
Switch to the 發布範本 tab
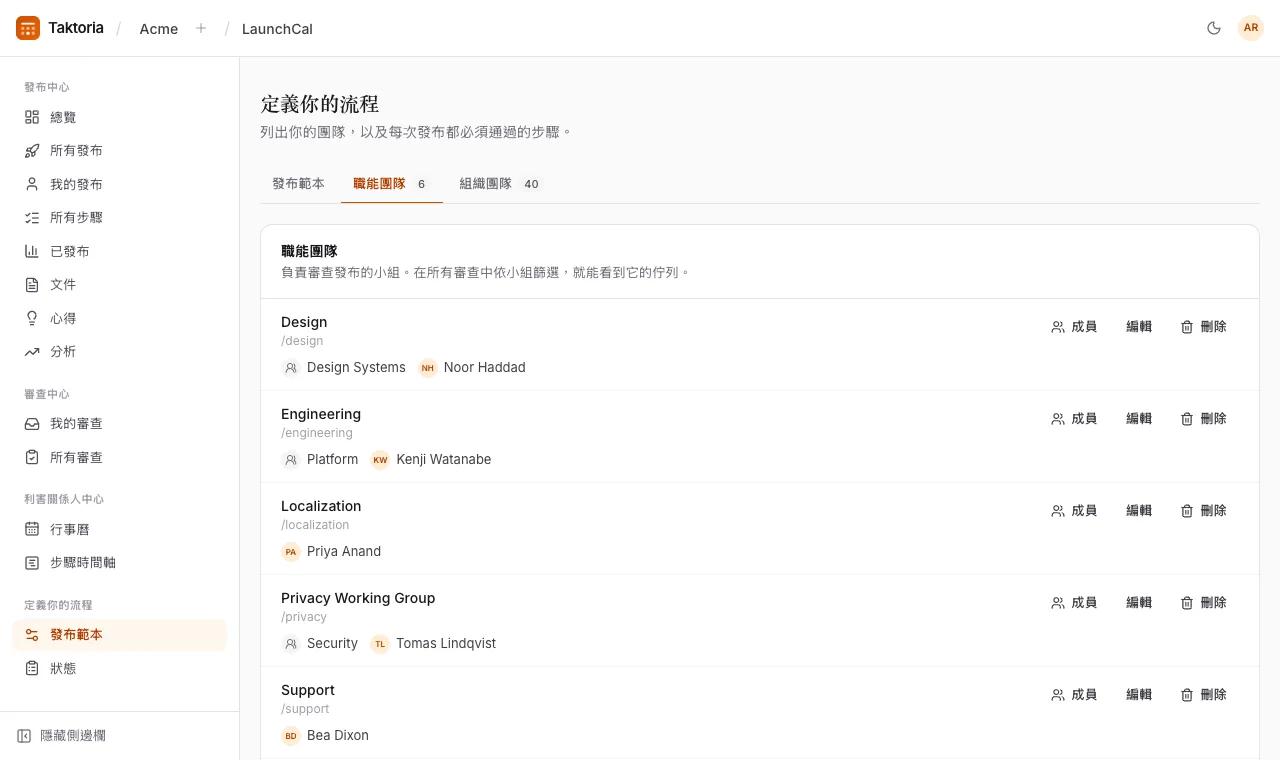(298, 184)
